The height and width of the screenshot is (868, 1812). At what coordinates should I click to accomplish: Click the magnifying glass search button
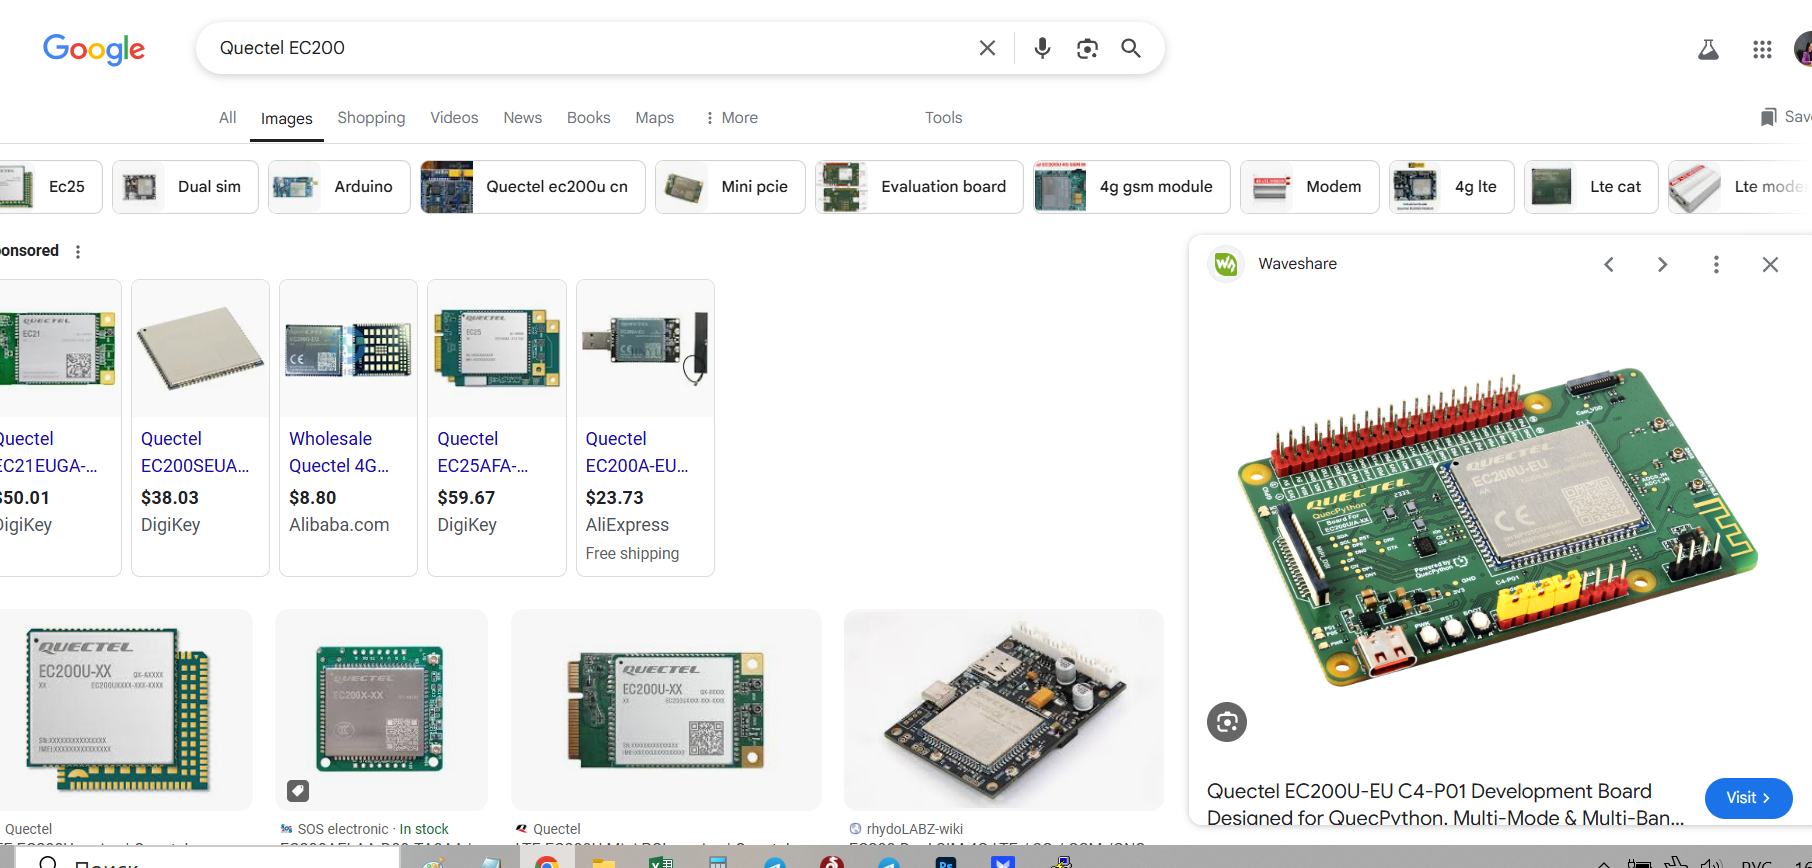tap(1131, 48)
